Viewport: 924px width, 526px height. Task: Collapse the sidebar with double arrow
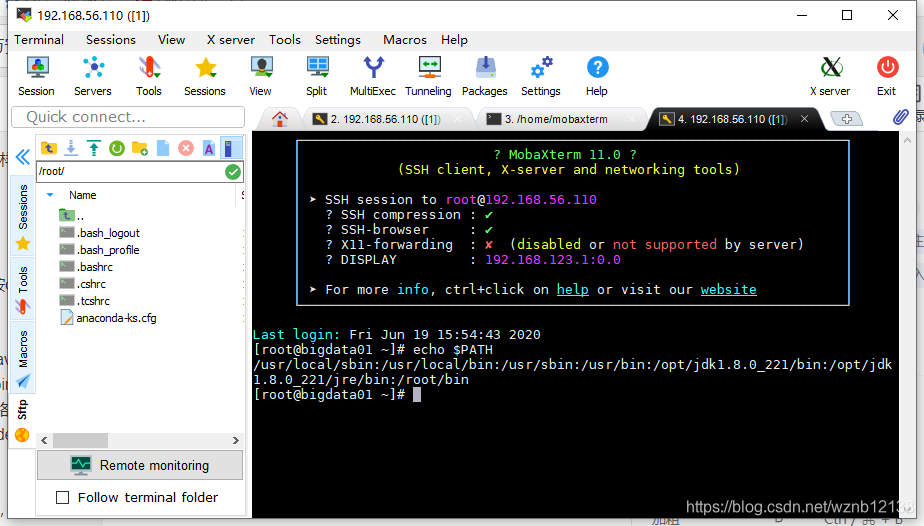coord(22,157)
